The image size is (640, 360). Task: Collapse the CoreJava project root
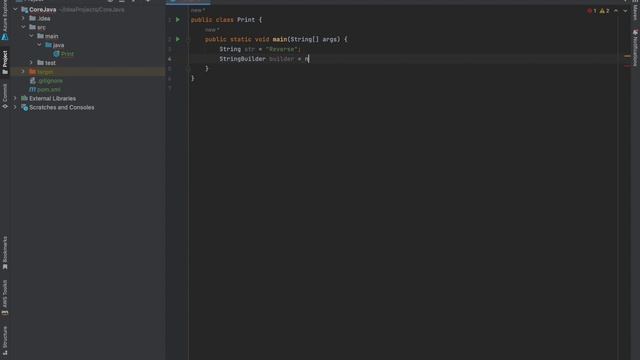click(16, 9)
